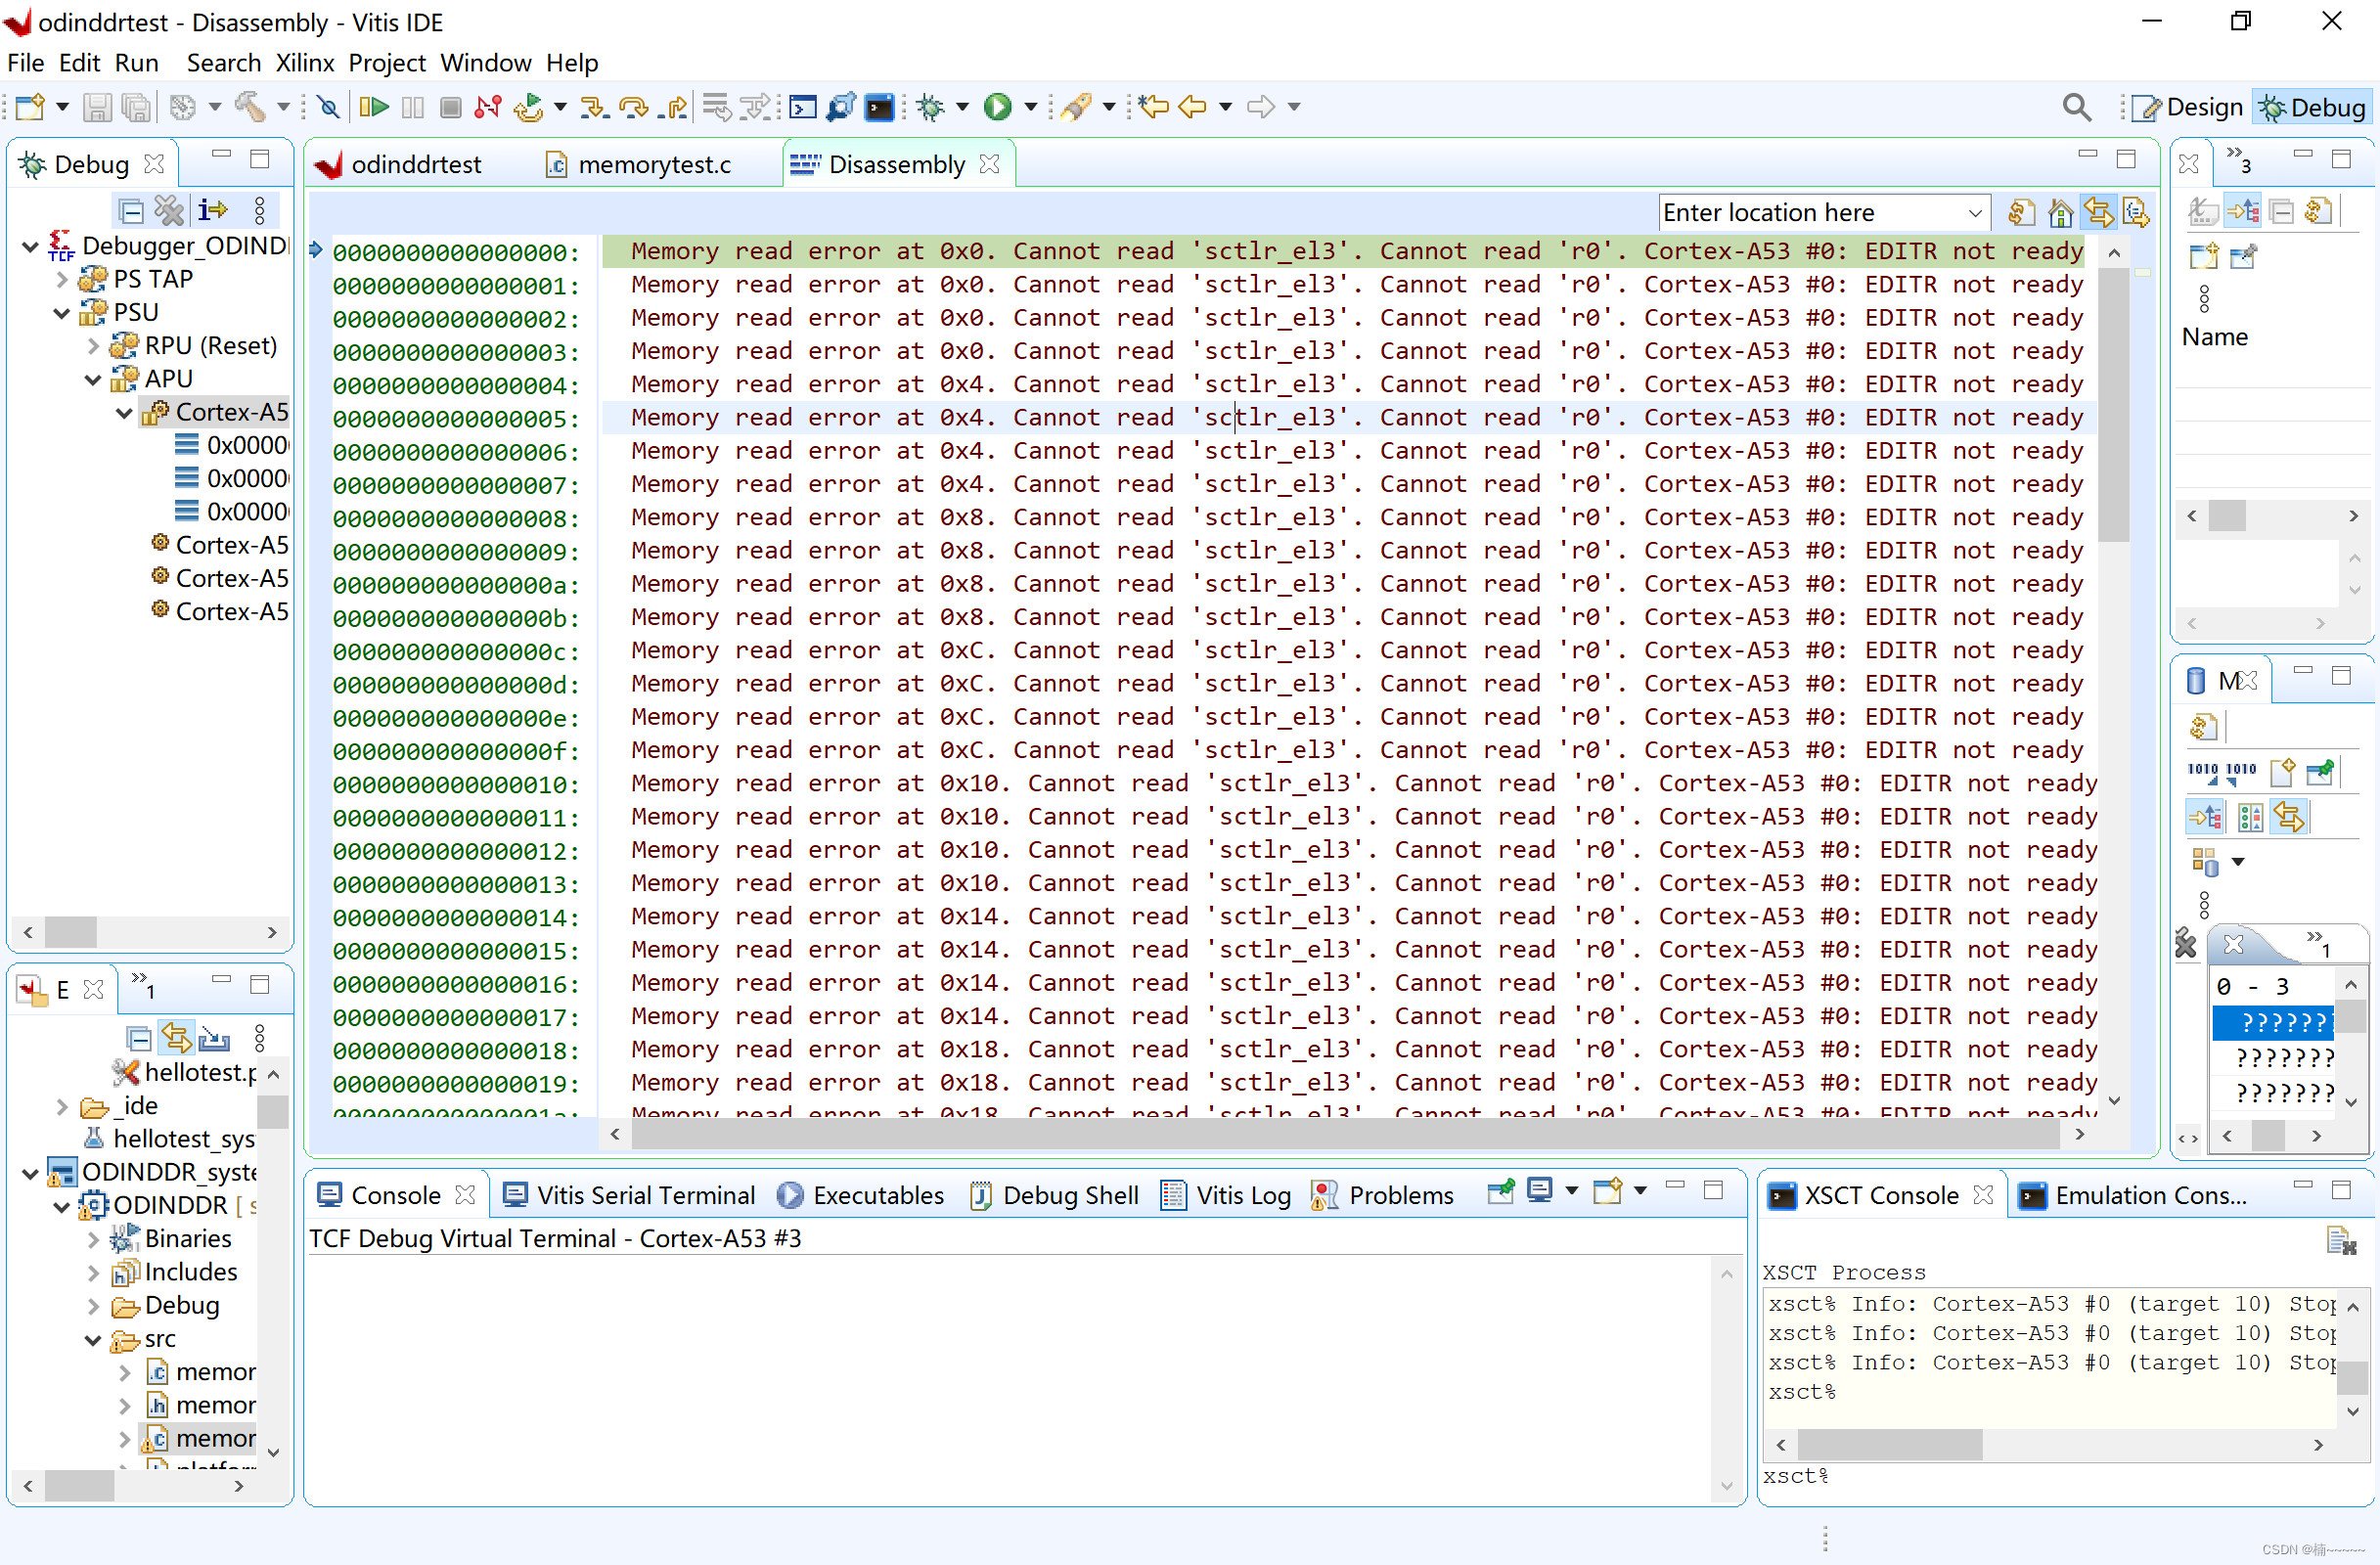Open the Enter location here dropdown

tap(1974, 213)
